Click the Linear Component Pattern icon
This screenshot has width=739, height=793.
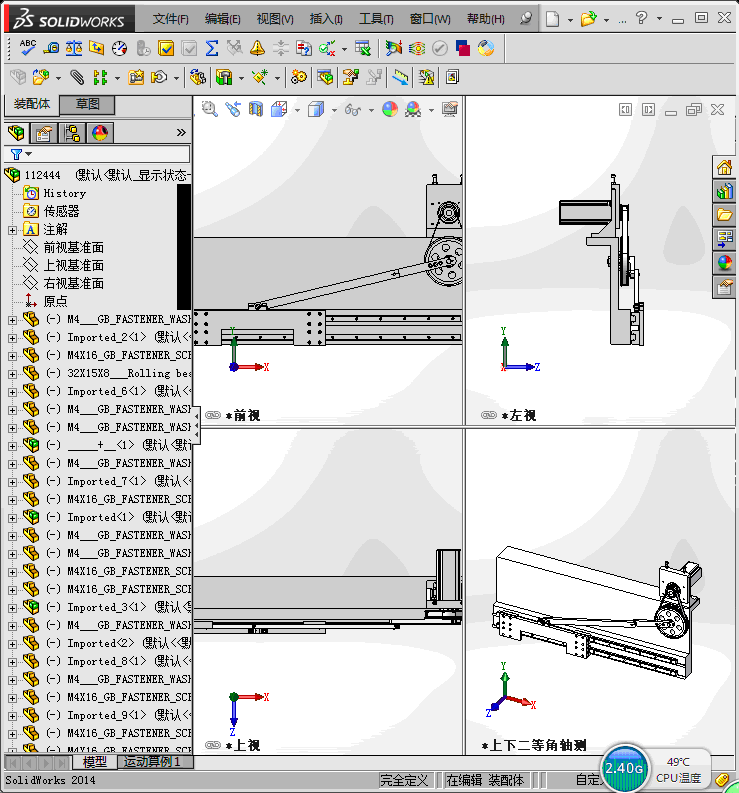pyautogui.click(x=100, y=77)
